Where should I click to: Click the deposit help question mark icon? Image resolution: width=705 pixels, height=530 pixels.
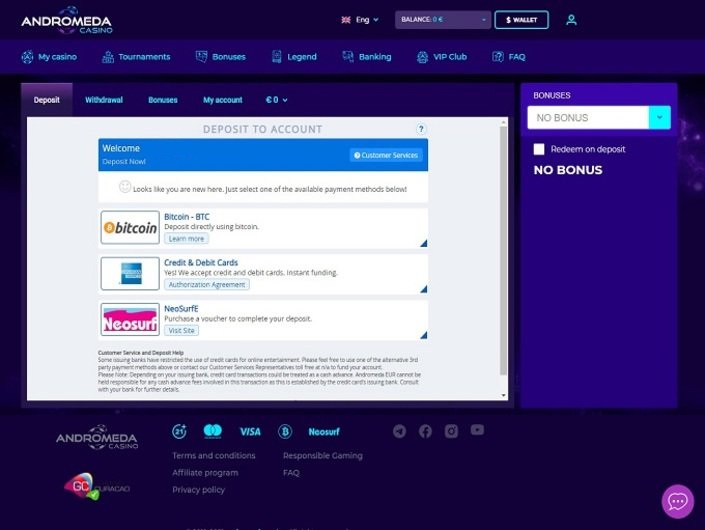tap(421, 129)
